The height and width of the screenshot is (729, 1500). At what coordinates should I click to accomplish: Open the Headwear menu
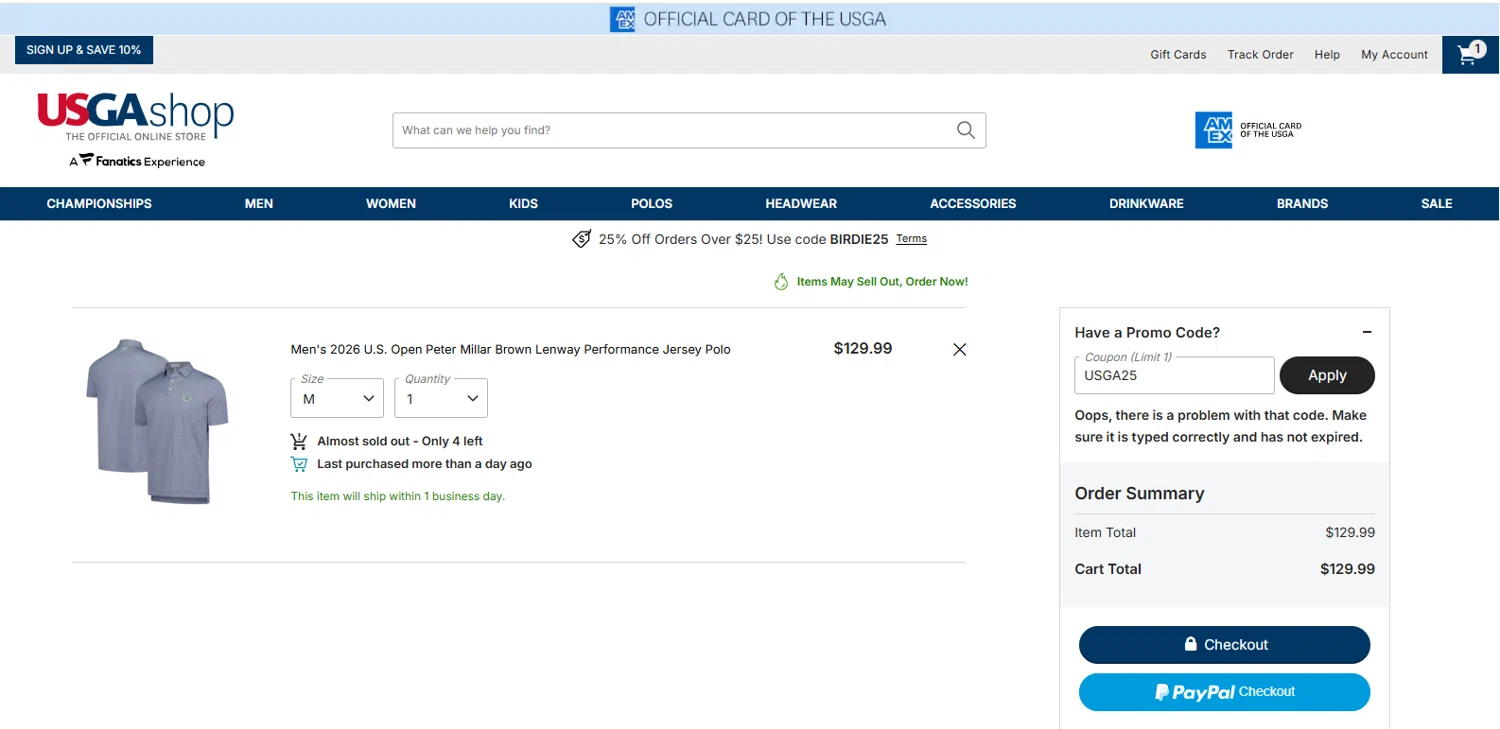(801, 203)
